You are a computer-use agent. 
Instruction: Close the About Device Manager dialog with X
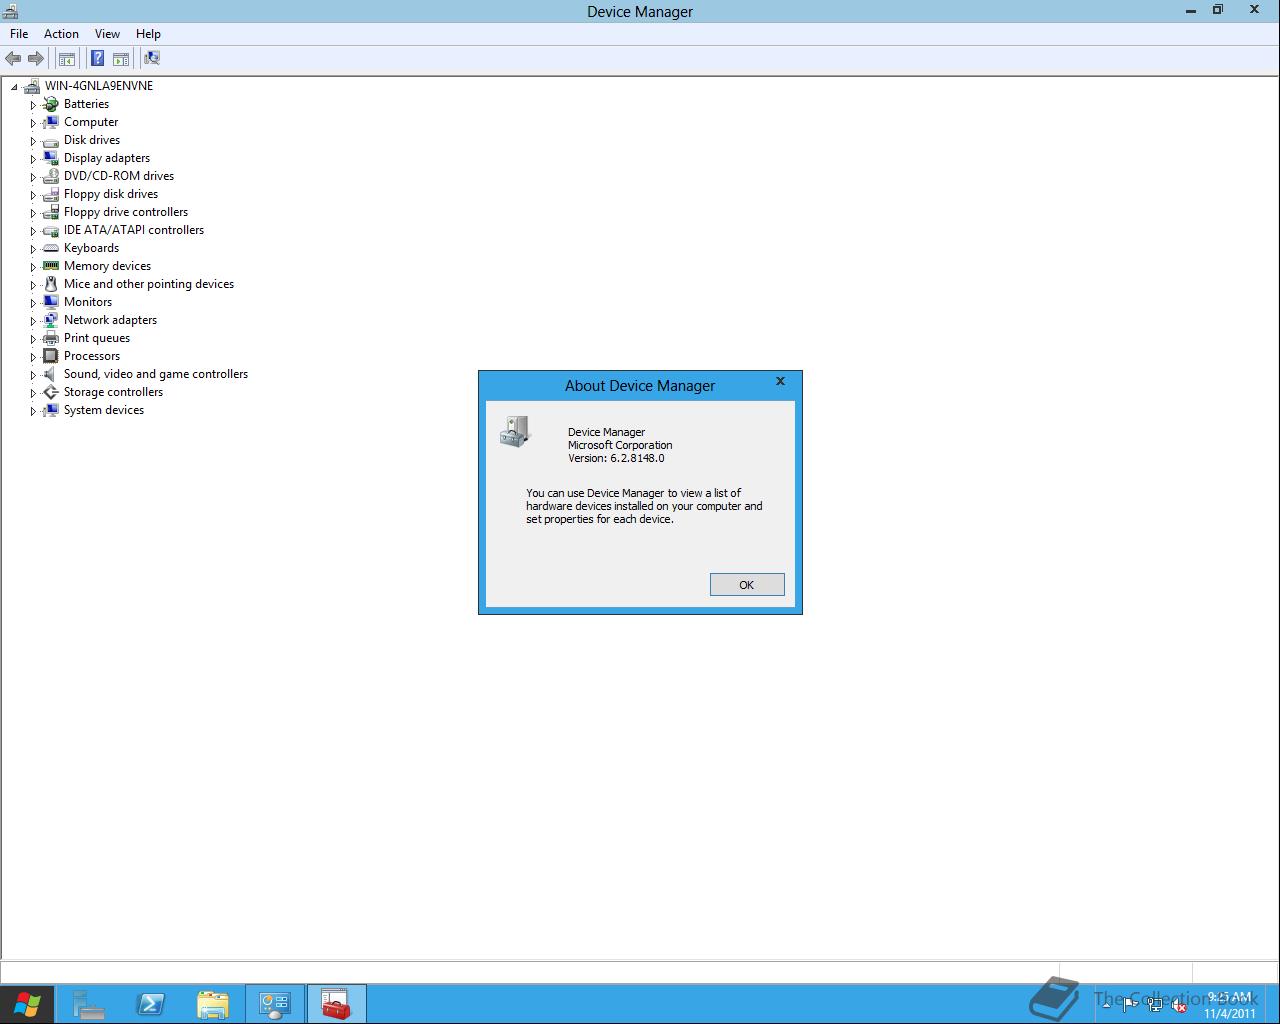click(x=780, y=381)
